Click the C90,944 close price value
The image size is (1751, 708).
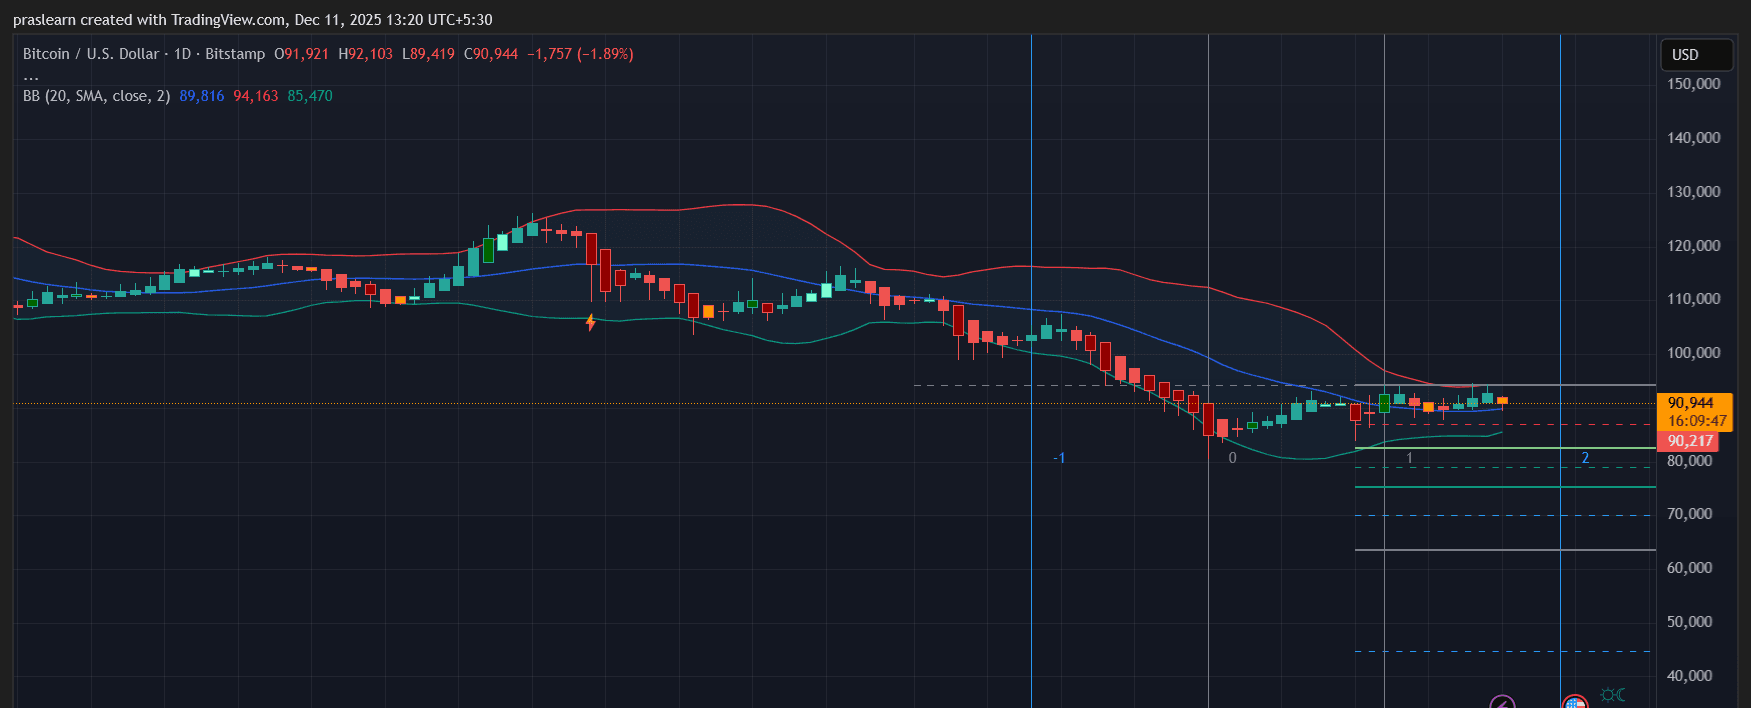click(x=491, y=54)
